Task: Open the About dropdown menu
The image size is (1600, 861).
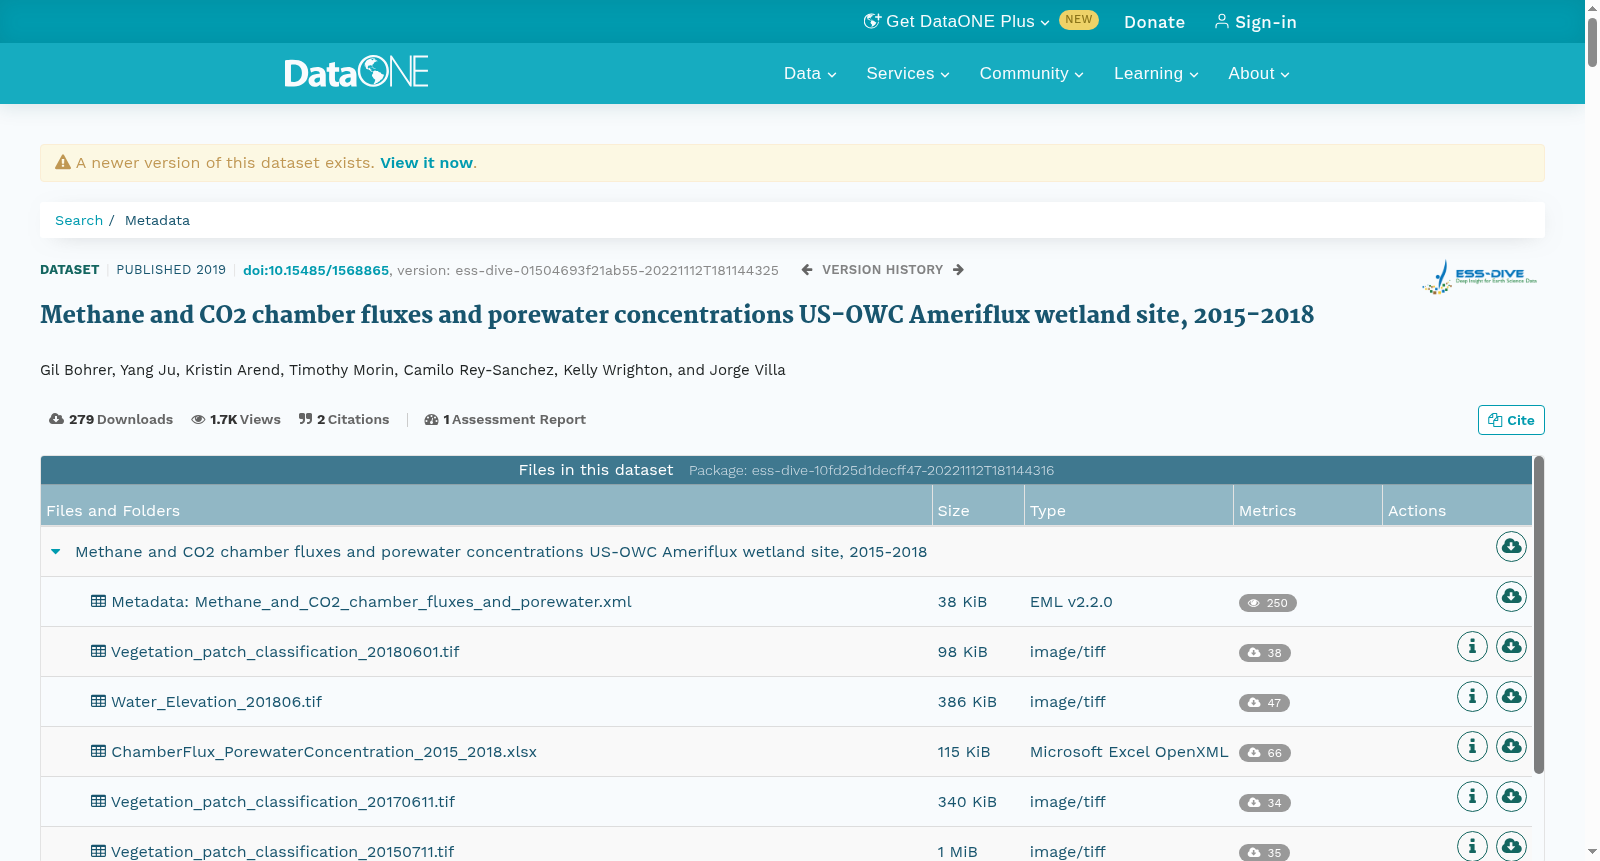Action: (x=1259, y=74)
